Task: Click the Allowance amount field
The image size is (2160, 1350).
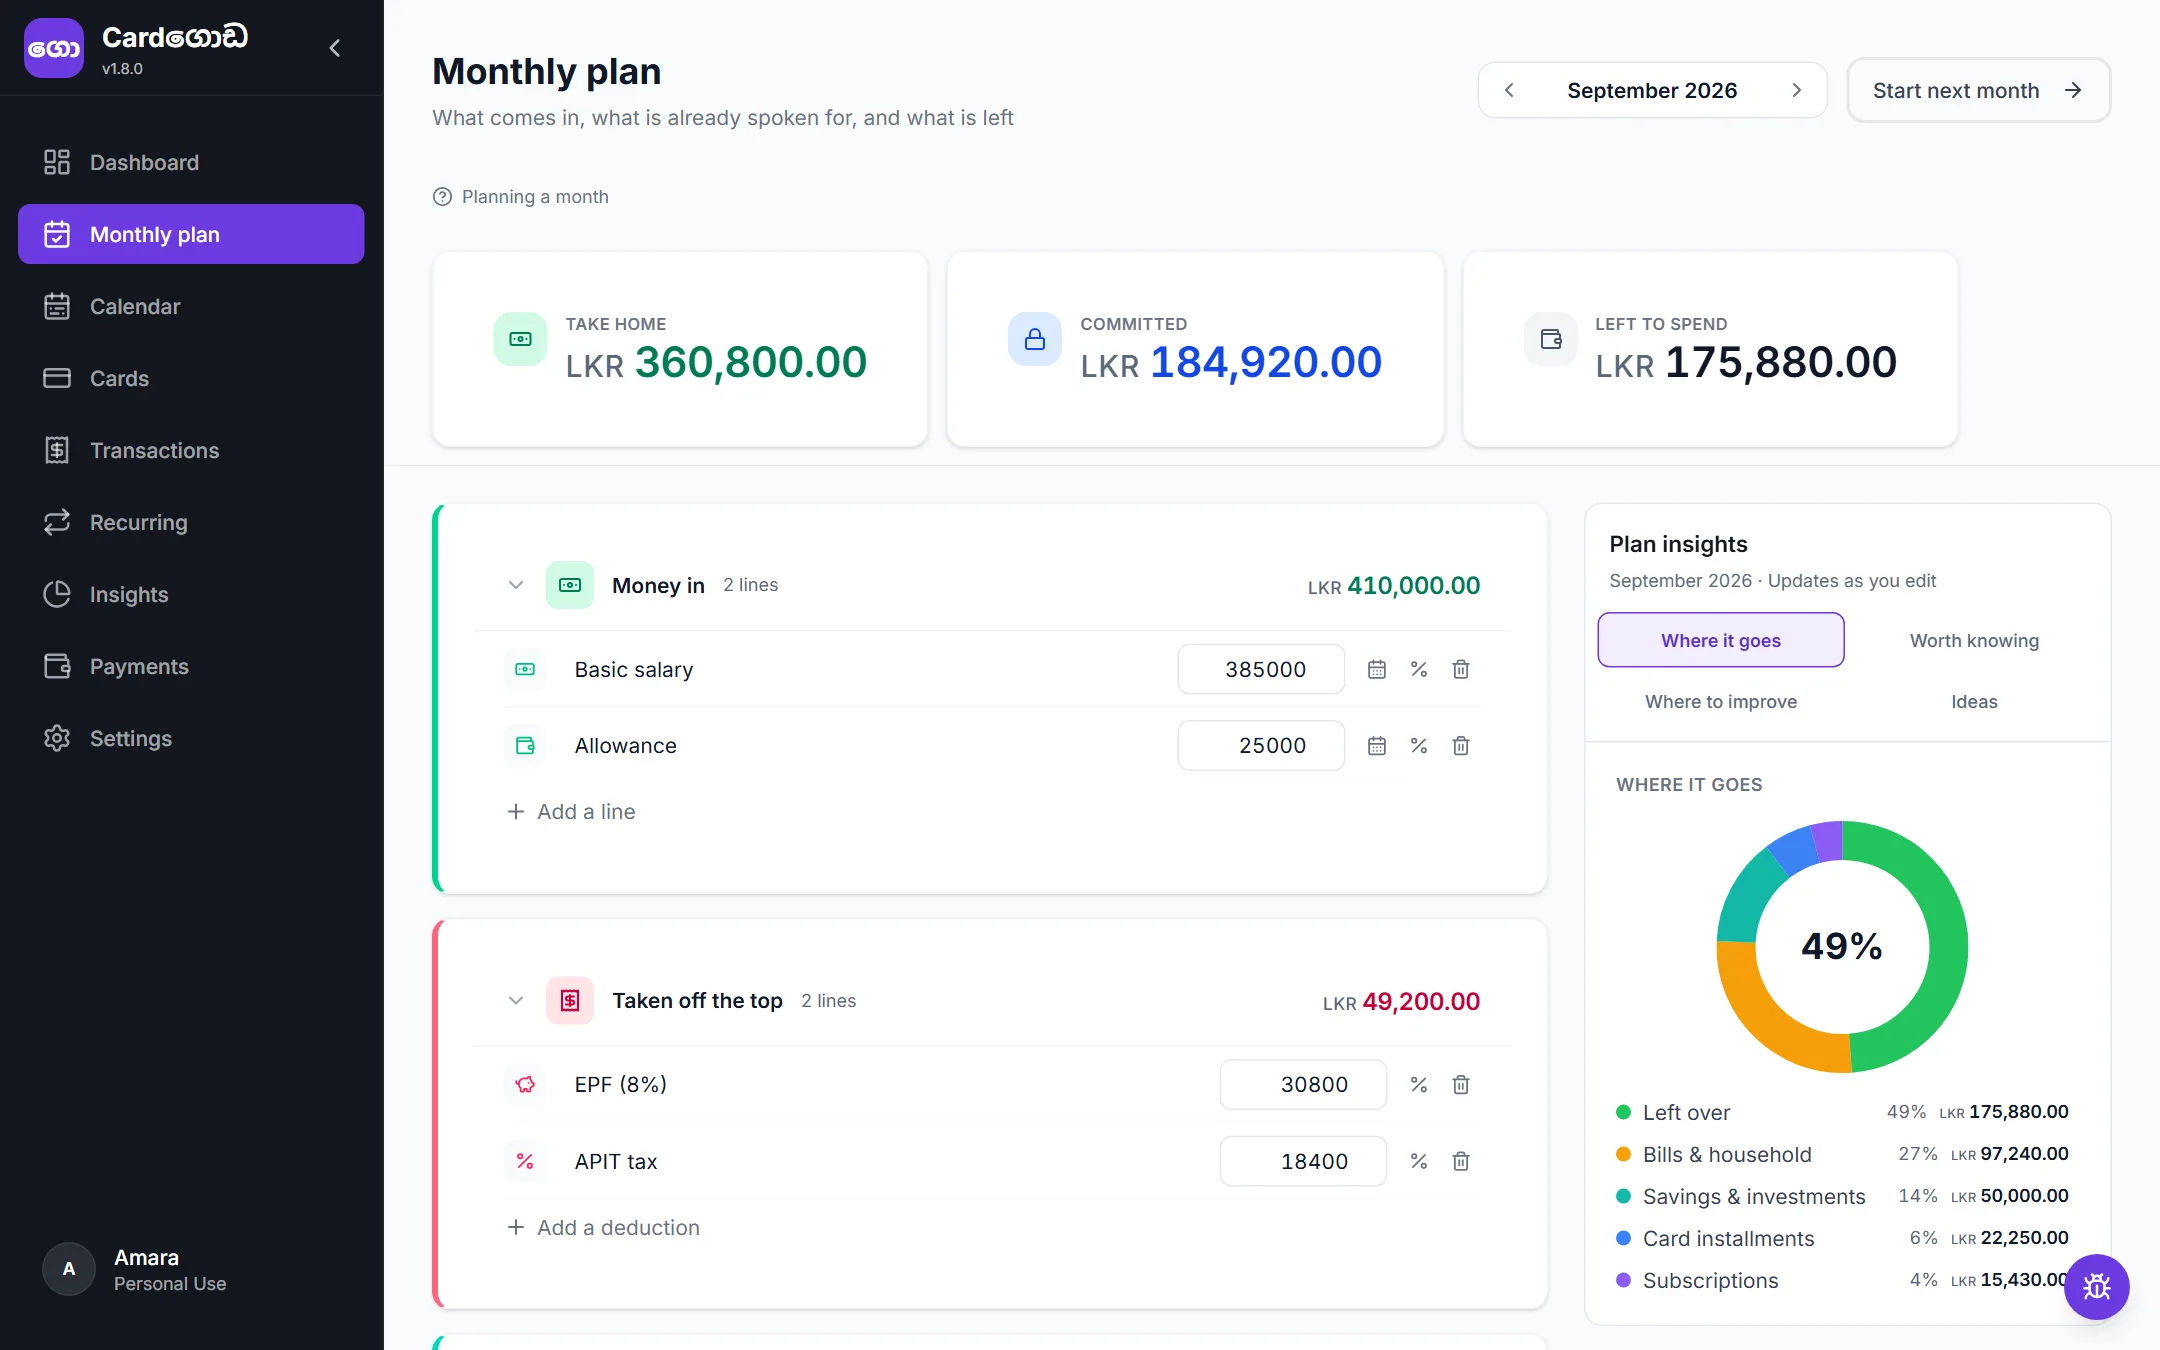Action: point(1261,745)
